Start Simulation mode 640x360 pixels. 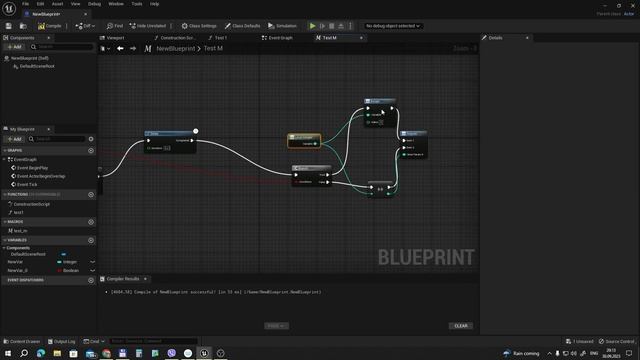pyautogui.click(x=282, y=26)
